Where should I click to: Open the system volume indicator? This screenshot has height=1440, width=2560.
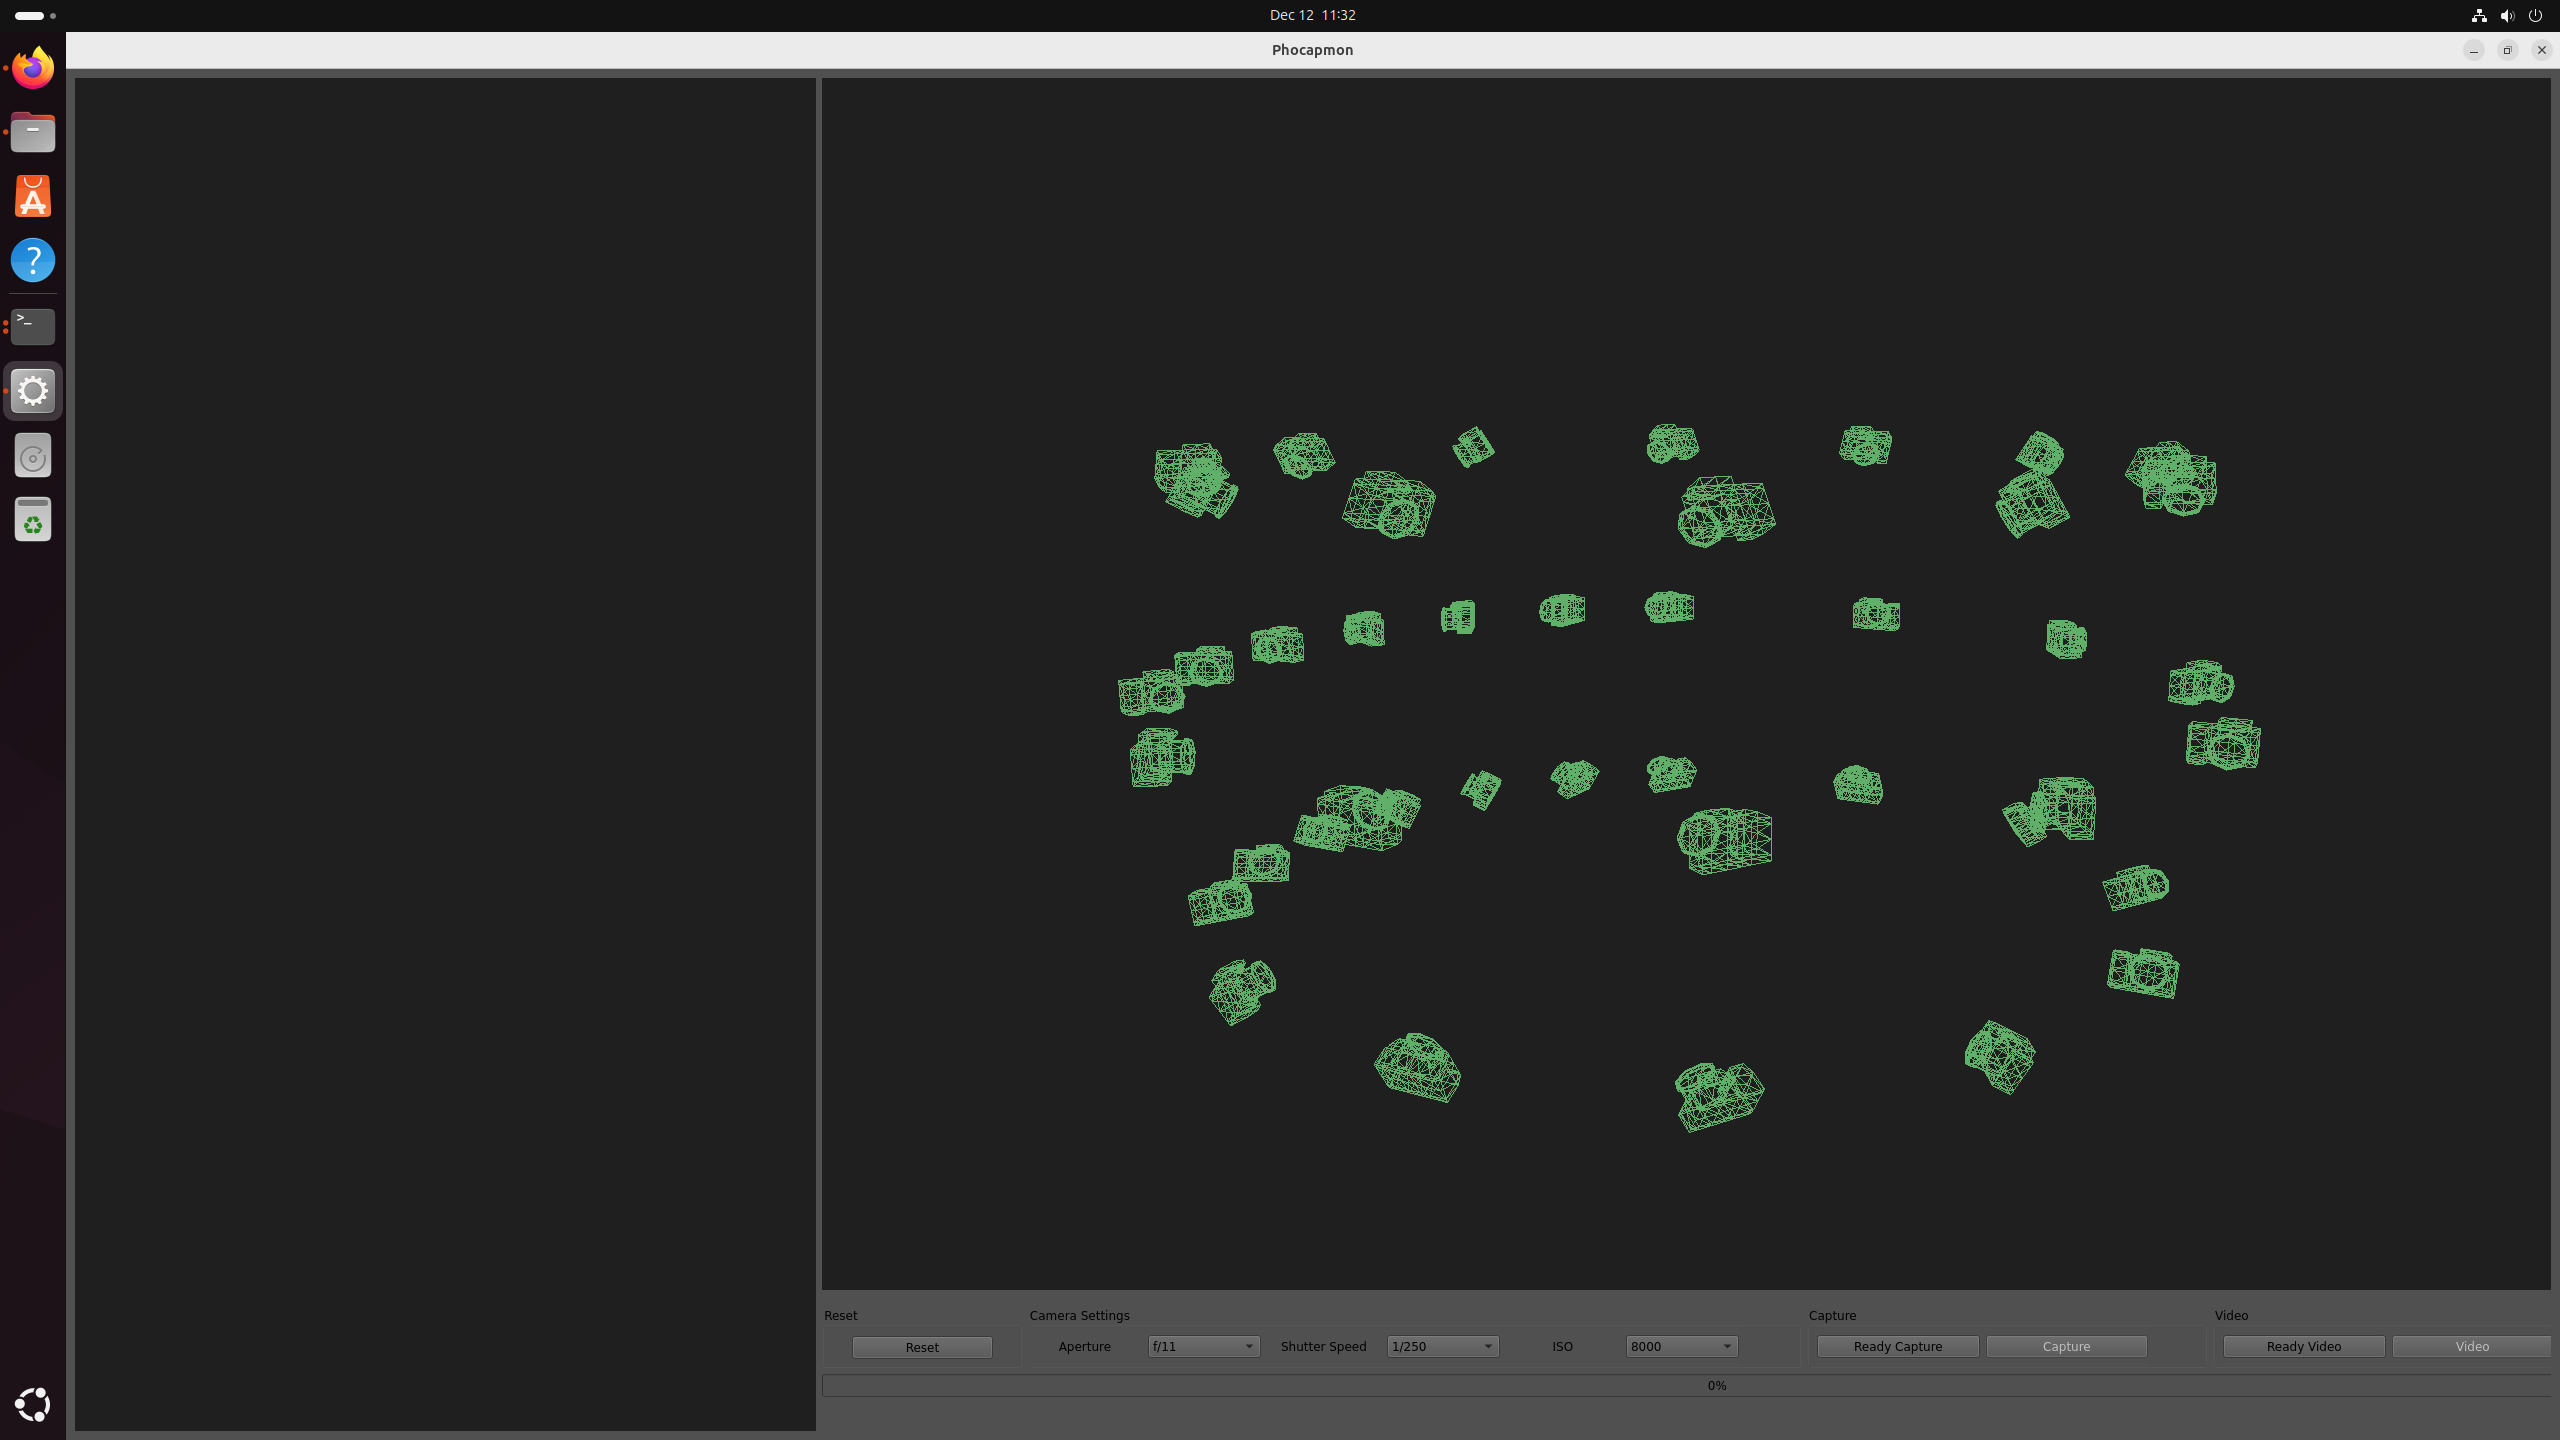2506,15
